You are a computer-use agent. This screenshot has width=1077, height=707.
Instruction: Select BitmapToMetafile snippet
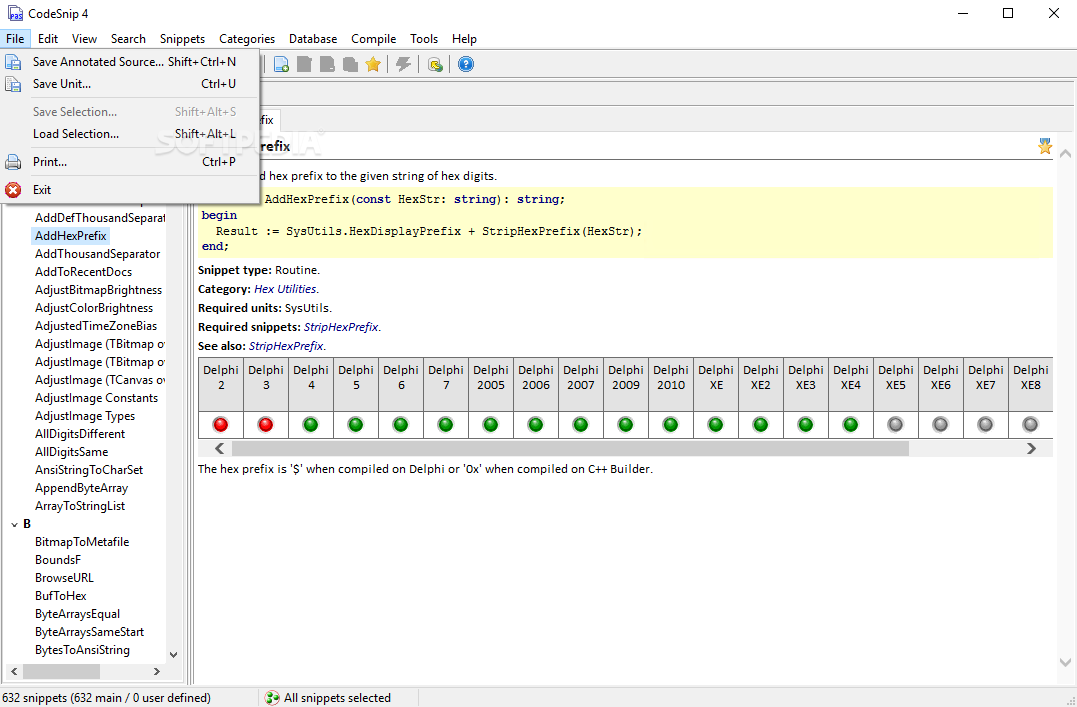(x=82, y=542)
